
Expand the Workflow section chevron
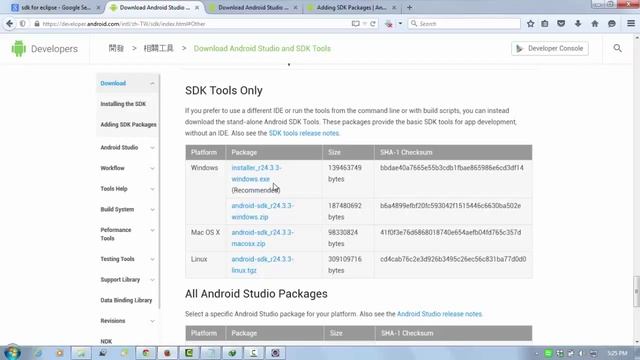(152, 168)
